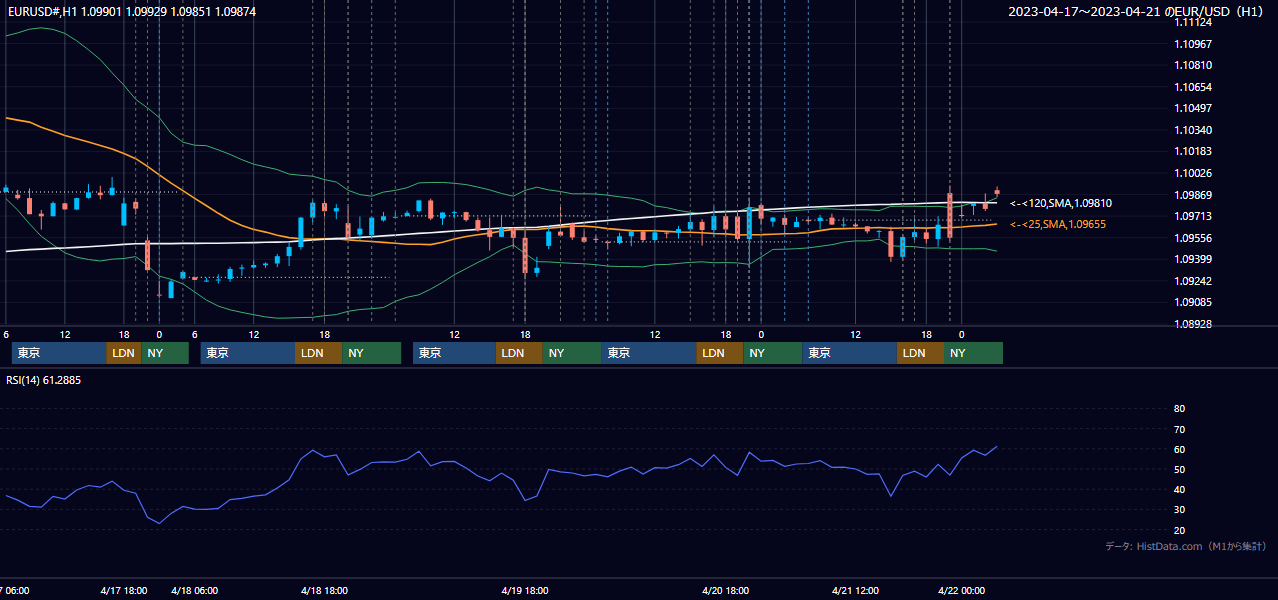Click the HistData.com data credit text

1186,546
